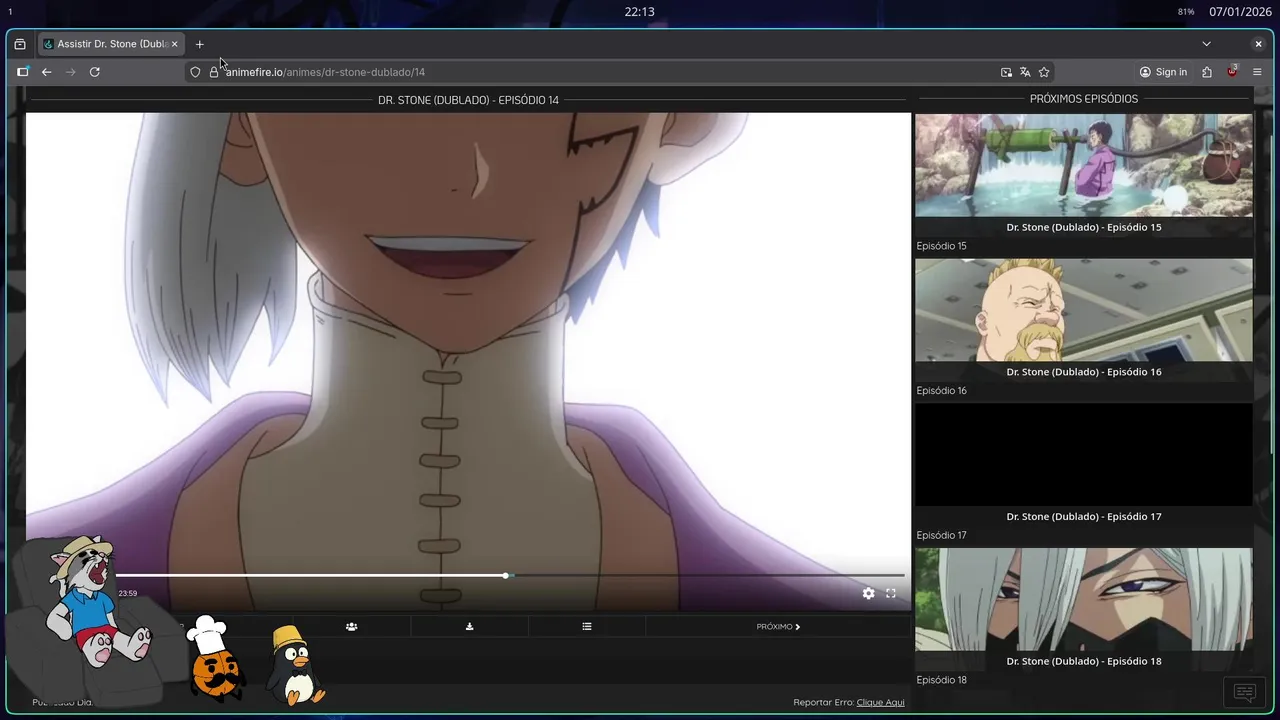
Task: Open the tracking protection shield icon
Action: pyautogui.click(x=195, y=72)
